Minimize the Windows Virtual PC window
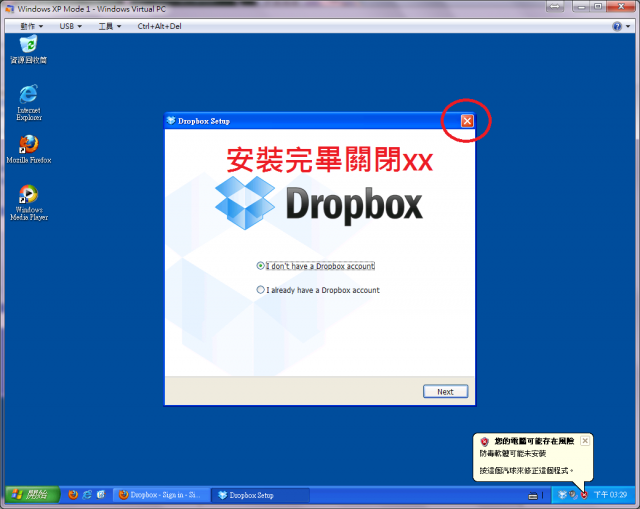 [582, 7]
